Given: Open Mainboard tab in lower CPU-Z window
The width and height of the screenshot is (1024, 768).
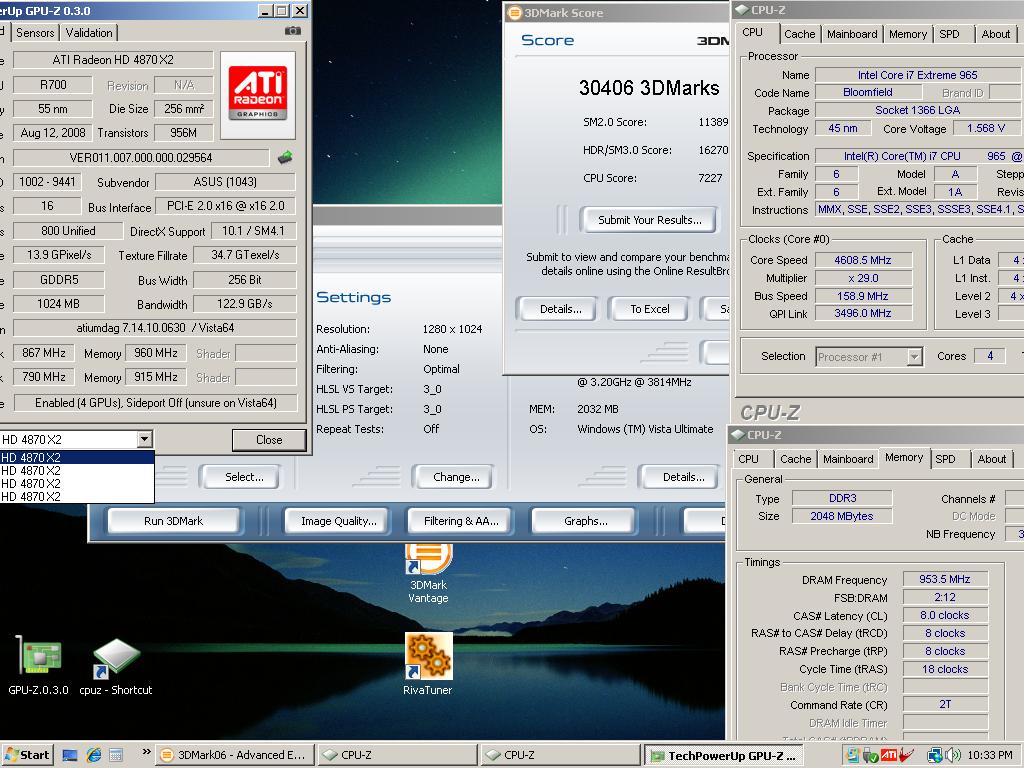Looking at the screenshot, I should pyautogui.click(x=848, y=459).
